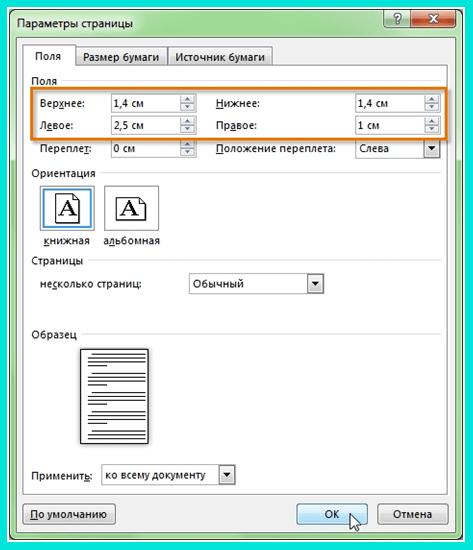Screen dimensions: 473x550
Task: Click the Отмена button
Action: pos(412,514)
